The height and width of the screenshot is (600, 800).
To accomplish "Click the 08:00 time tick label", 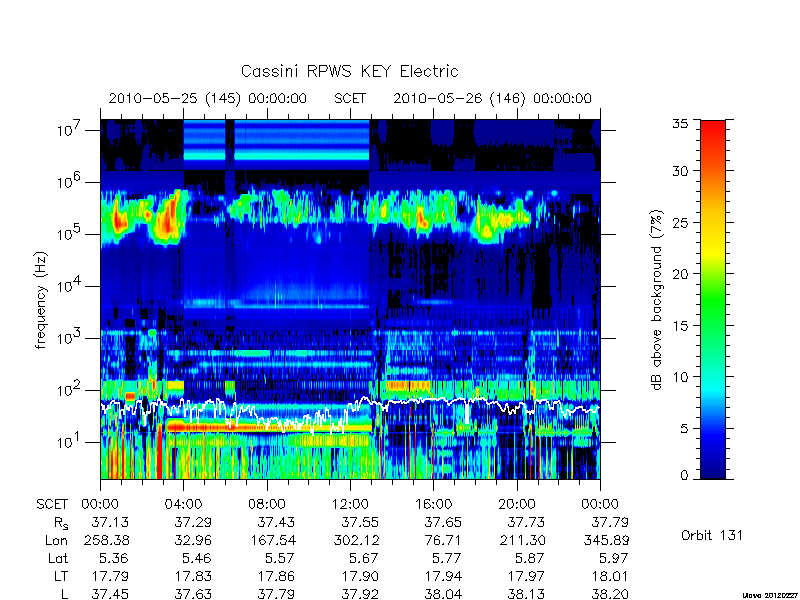I will coord(267,504).
